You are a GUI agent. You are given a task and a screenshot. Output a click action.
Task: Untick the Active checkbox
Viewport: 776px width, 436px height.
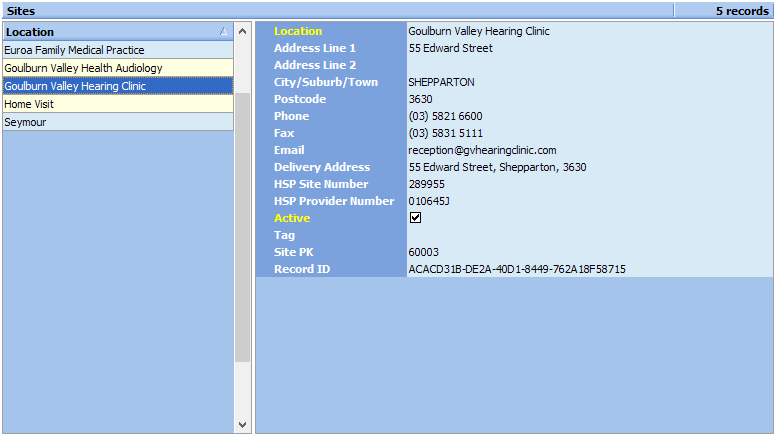click(x=415, y=218)
